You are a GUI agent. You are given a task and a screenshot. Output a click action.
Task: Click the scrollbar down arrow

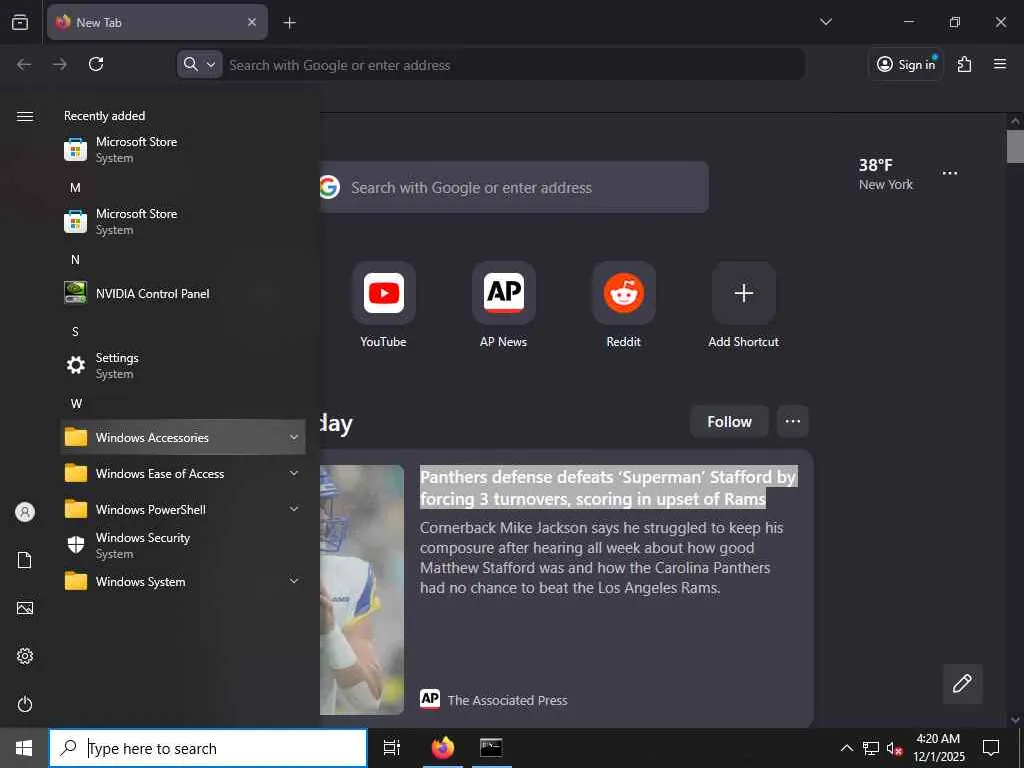click(1015, 720)
